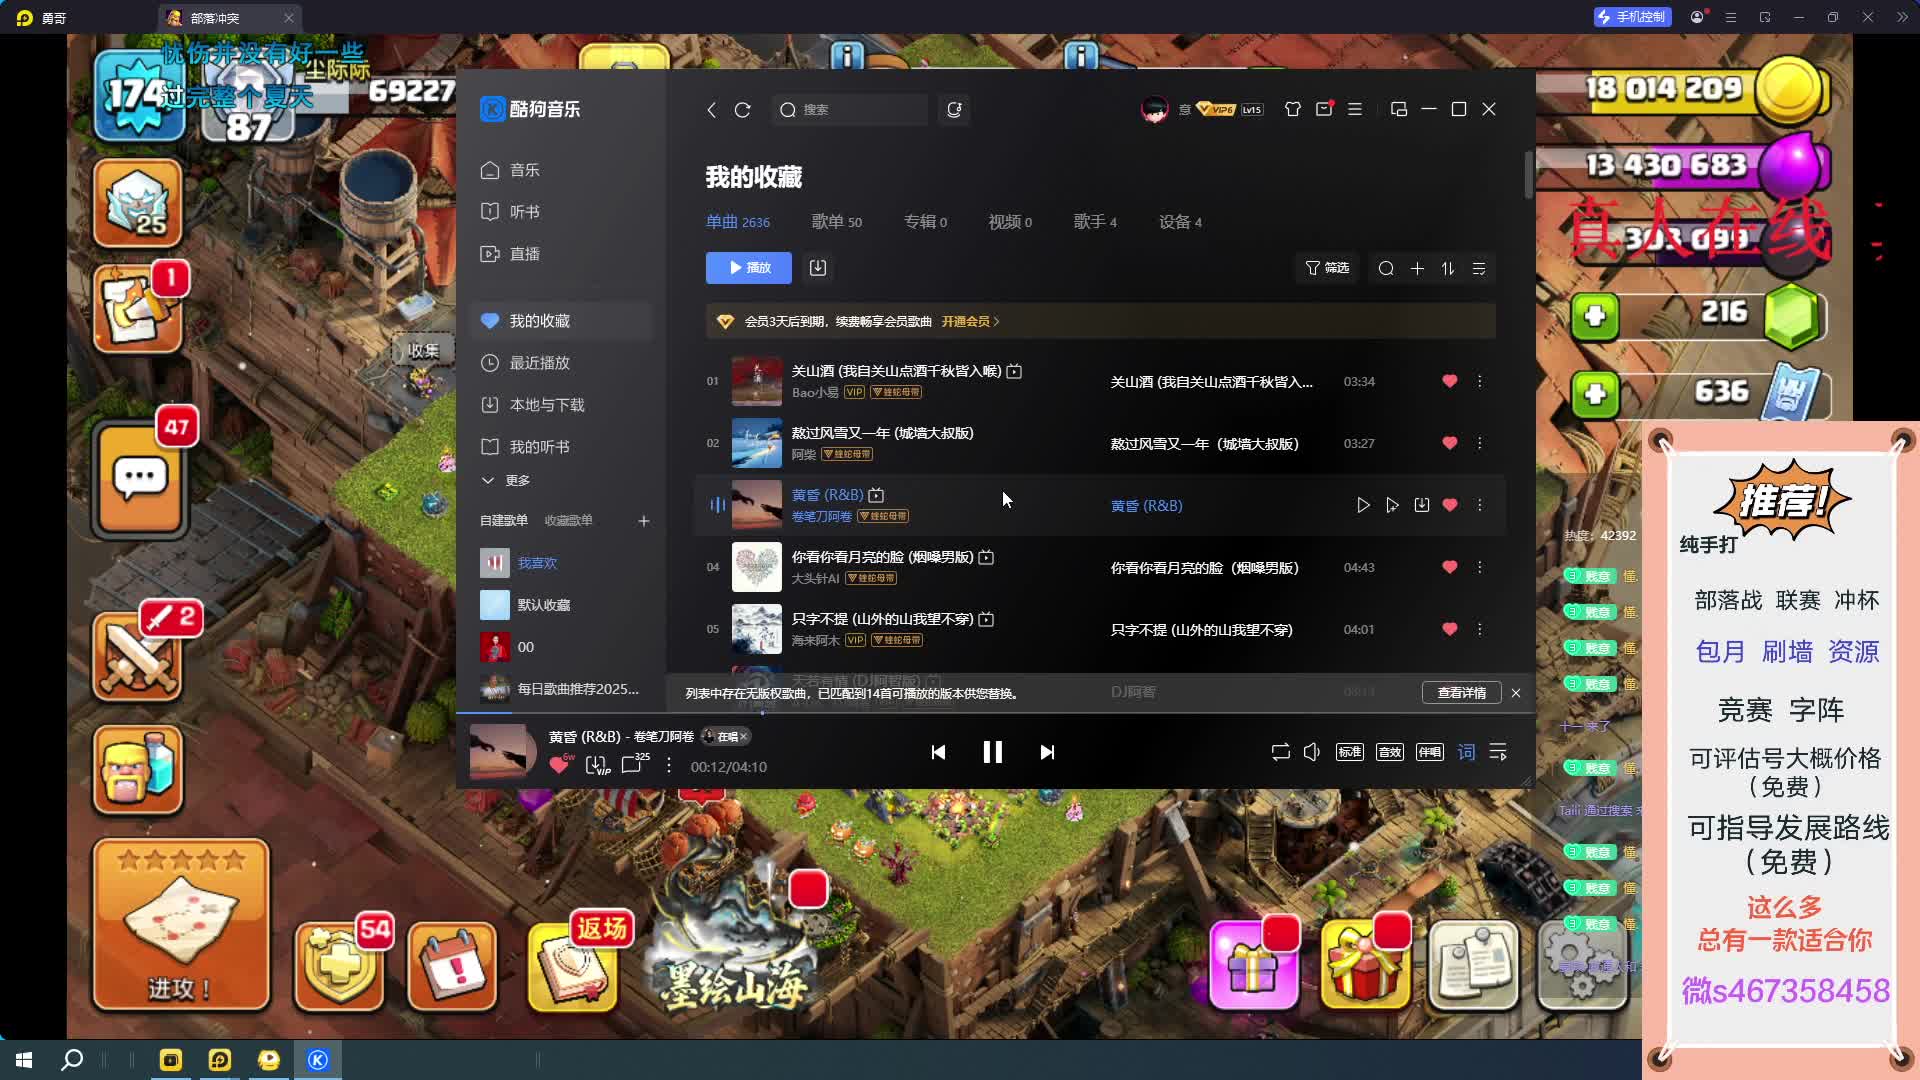Click the download-all icon beside 播放

point(818,268)
